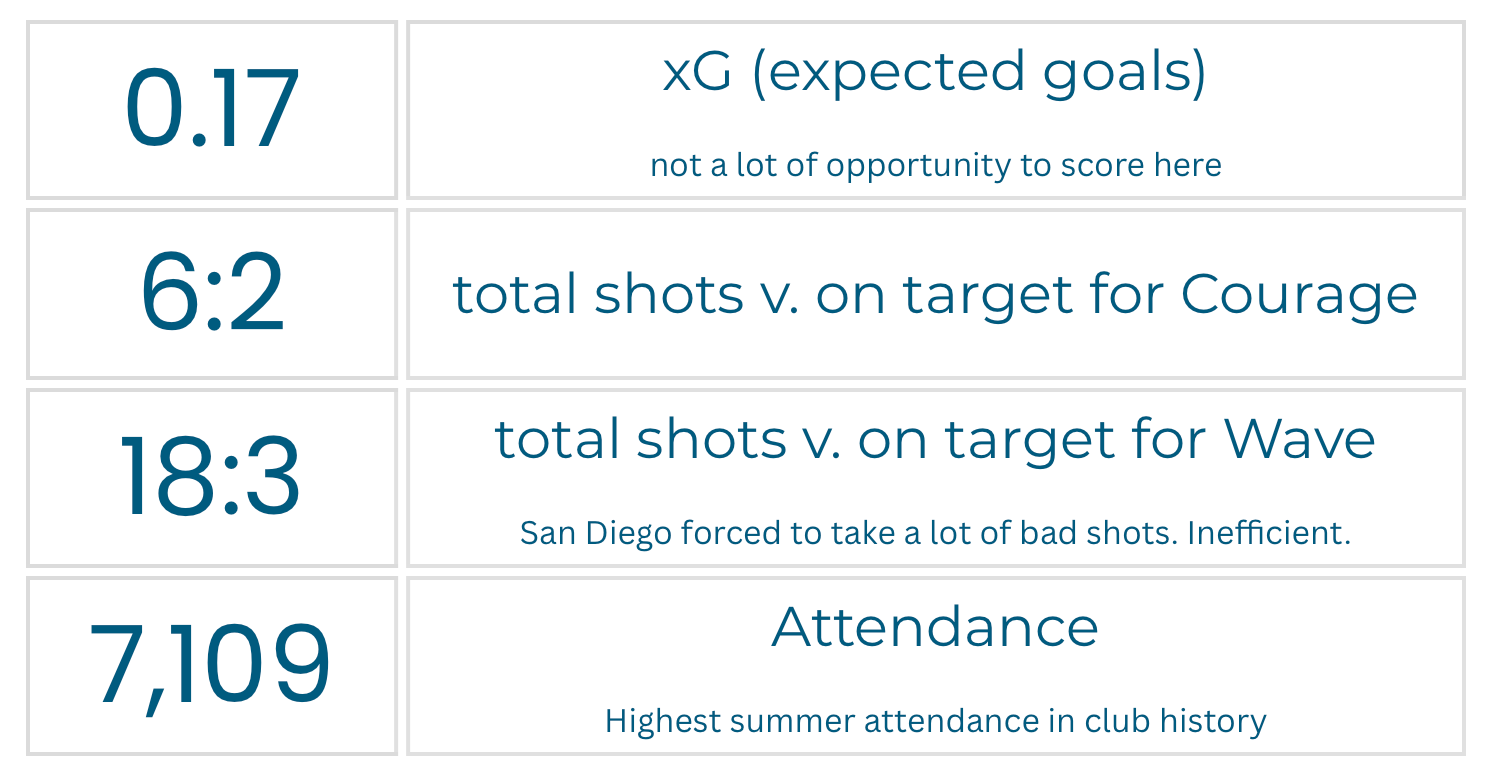Screen dimensions: 1490x780
Task: Select the xG (expected goals) heading
Action: 935,73
